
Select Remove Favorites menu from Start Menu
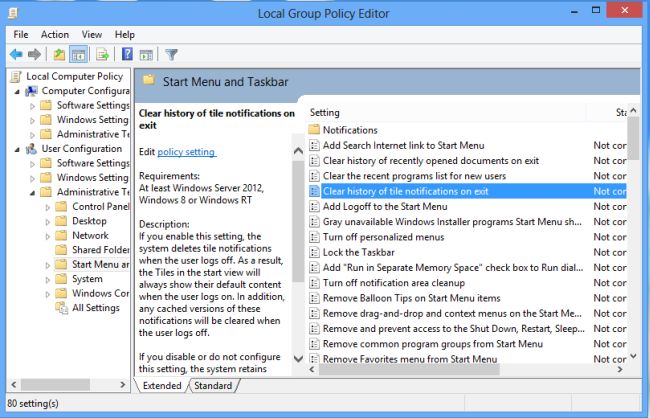pyautogui.click(x=468, y=359)
